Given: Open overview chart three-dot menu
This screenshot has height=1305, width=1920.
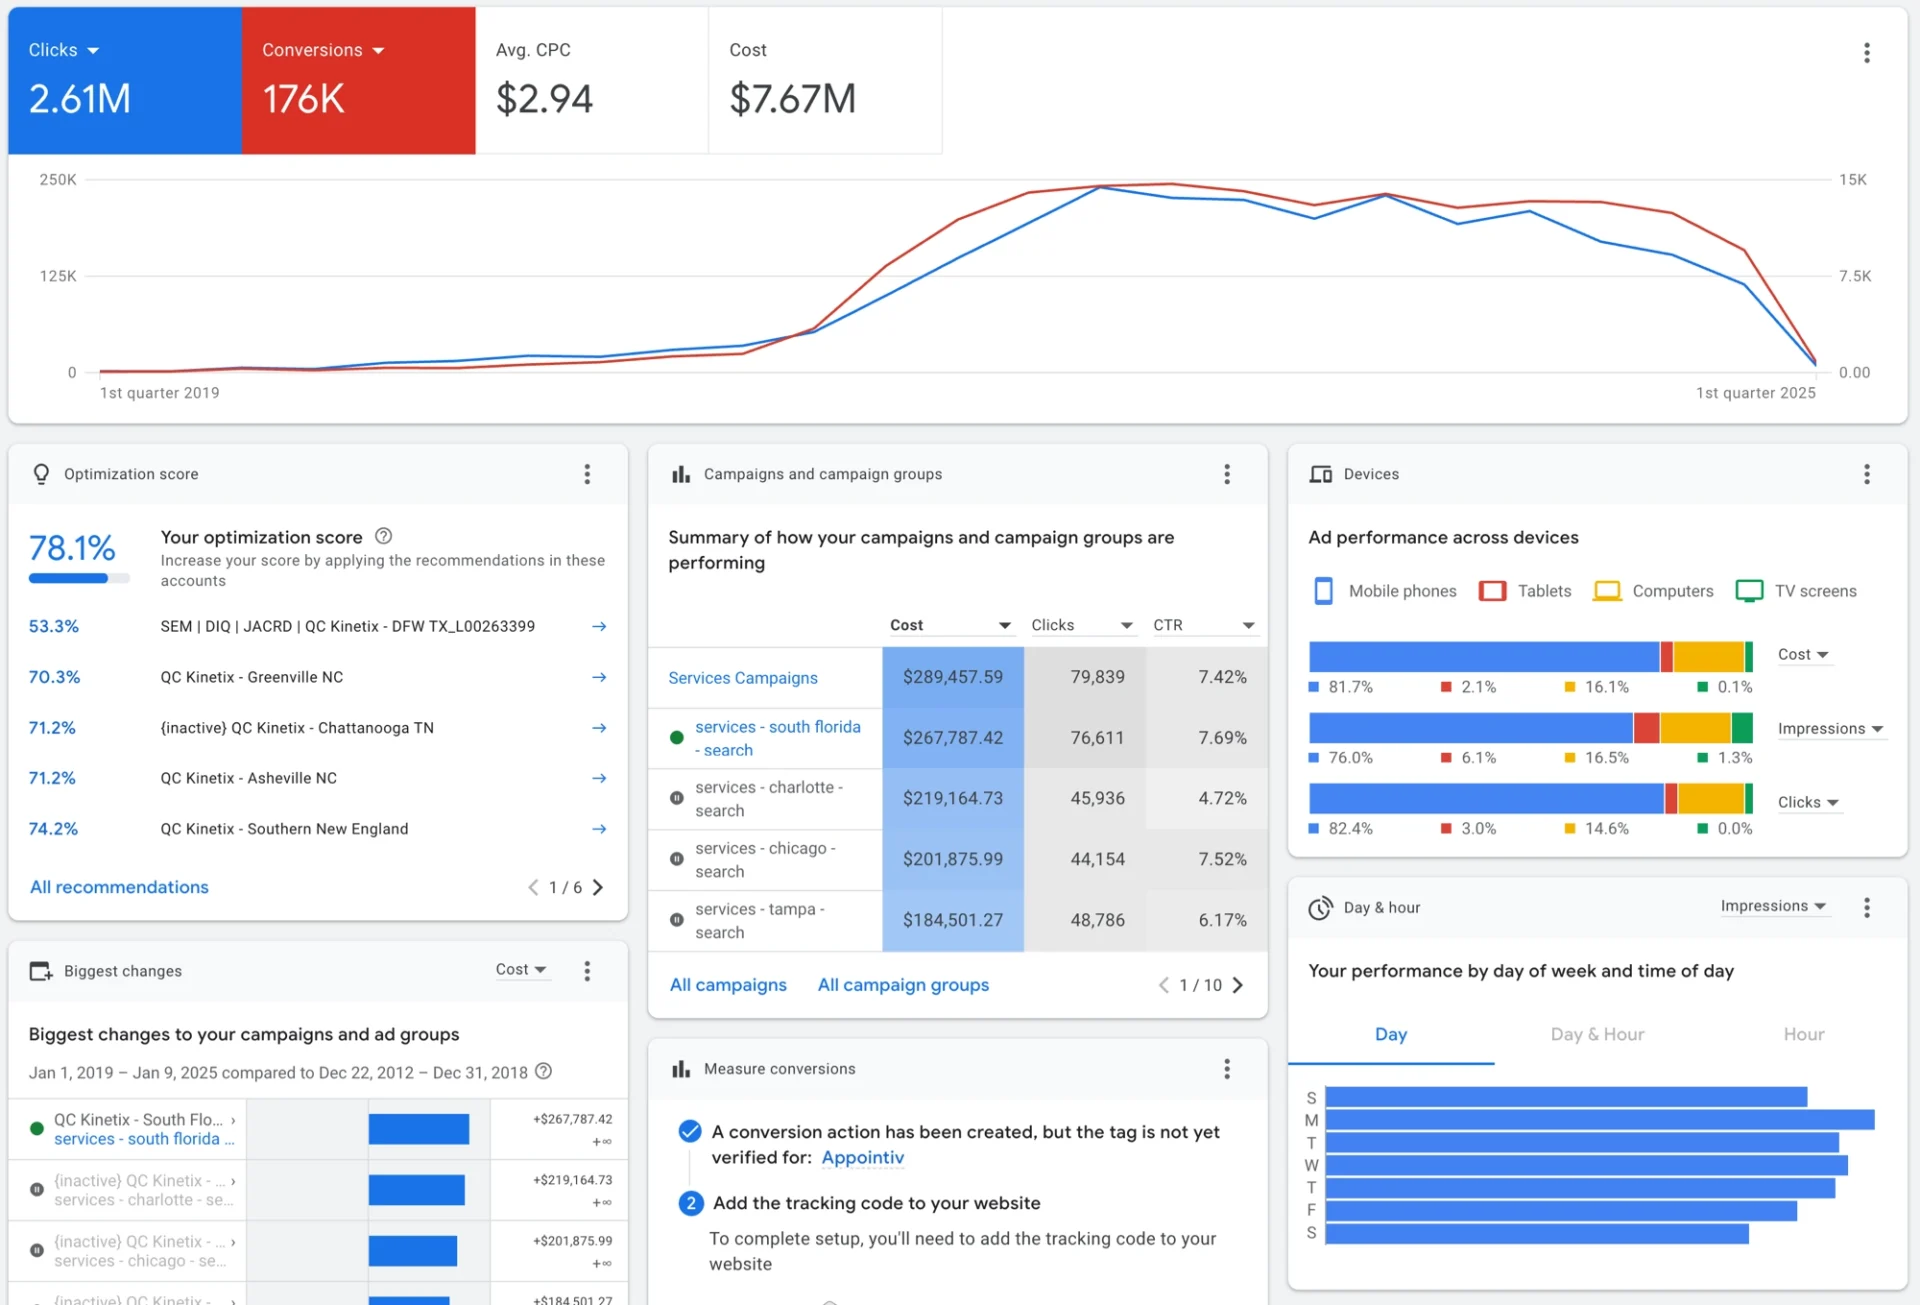Looking at the screenshot, I should [1866, 53].
